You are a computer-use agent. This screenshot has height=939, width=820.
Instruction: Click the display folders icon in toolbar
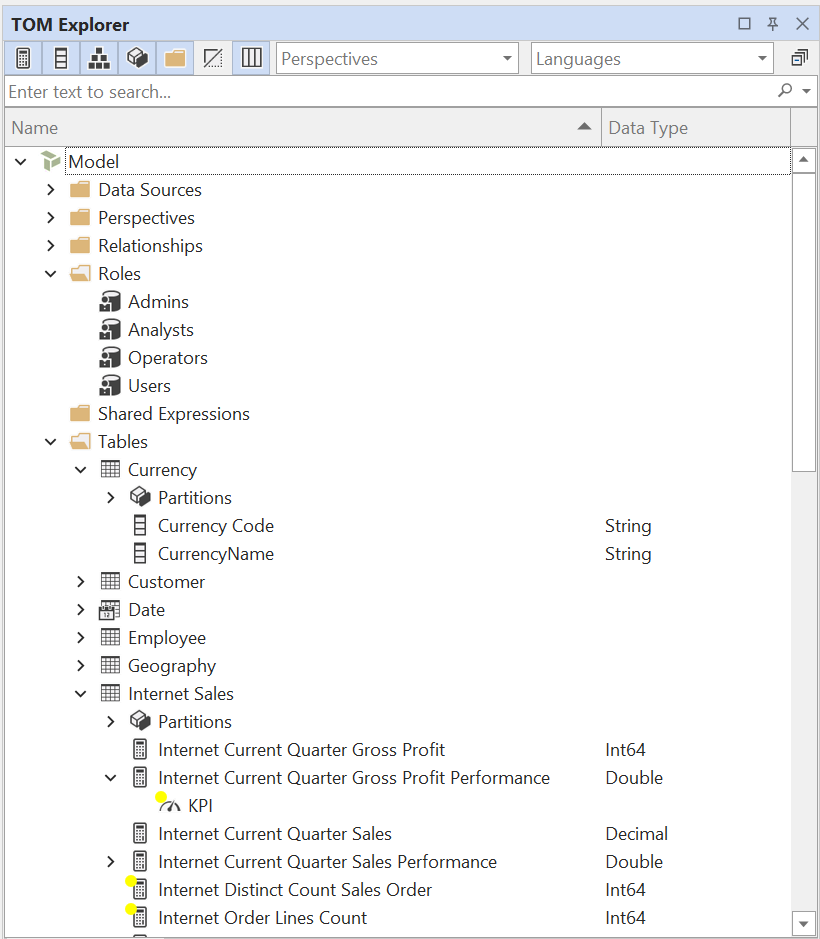tap(175, 59)
